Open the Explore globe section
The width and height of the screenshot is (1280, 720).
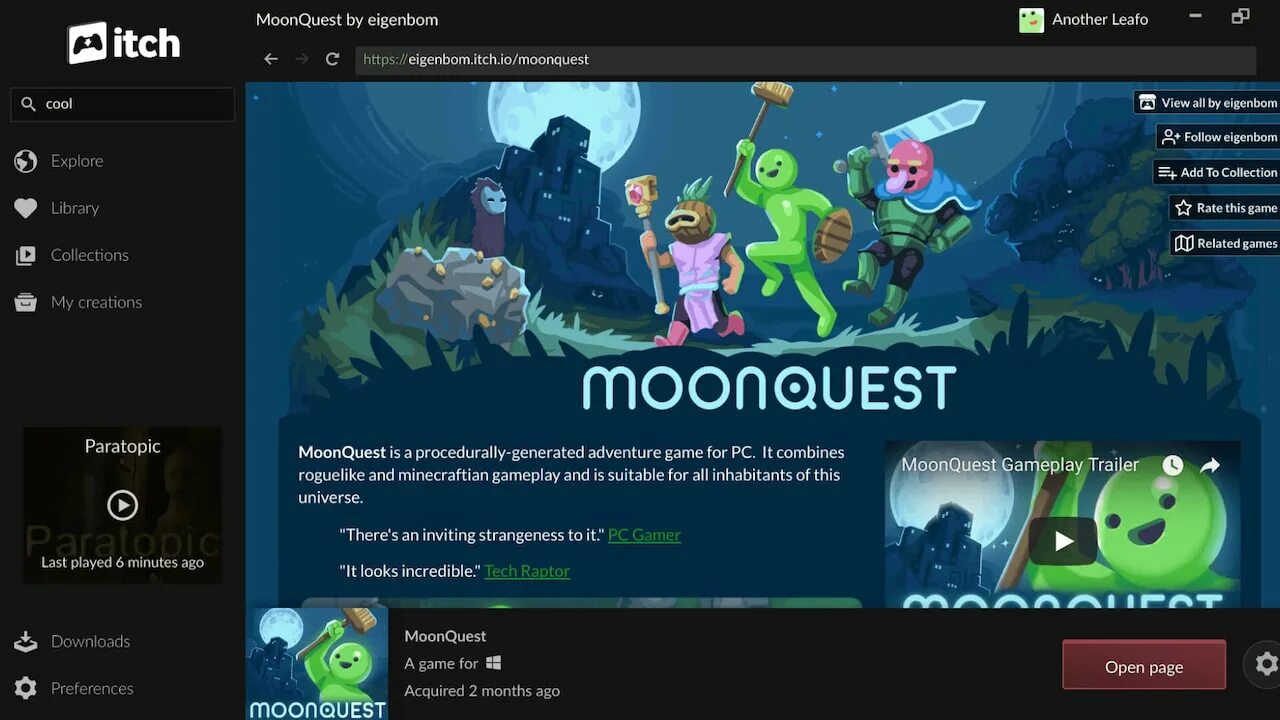[x=59, y=161]
